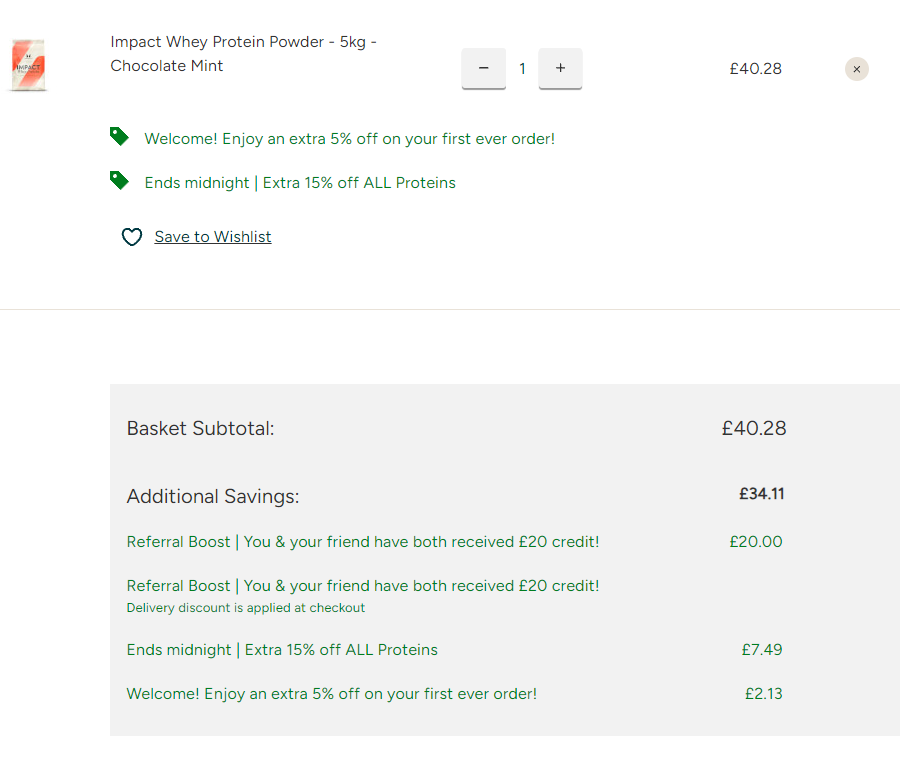
Task: Click the tag icon beside Welcome offer
Action: (x=120, y=137)
